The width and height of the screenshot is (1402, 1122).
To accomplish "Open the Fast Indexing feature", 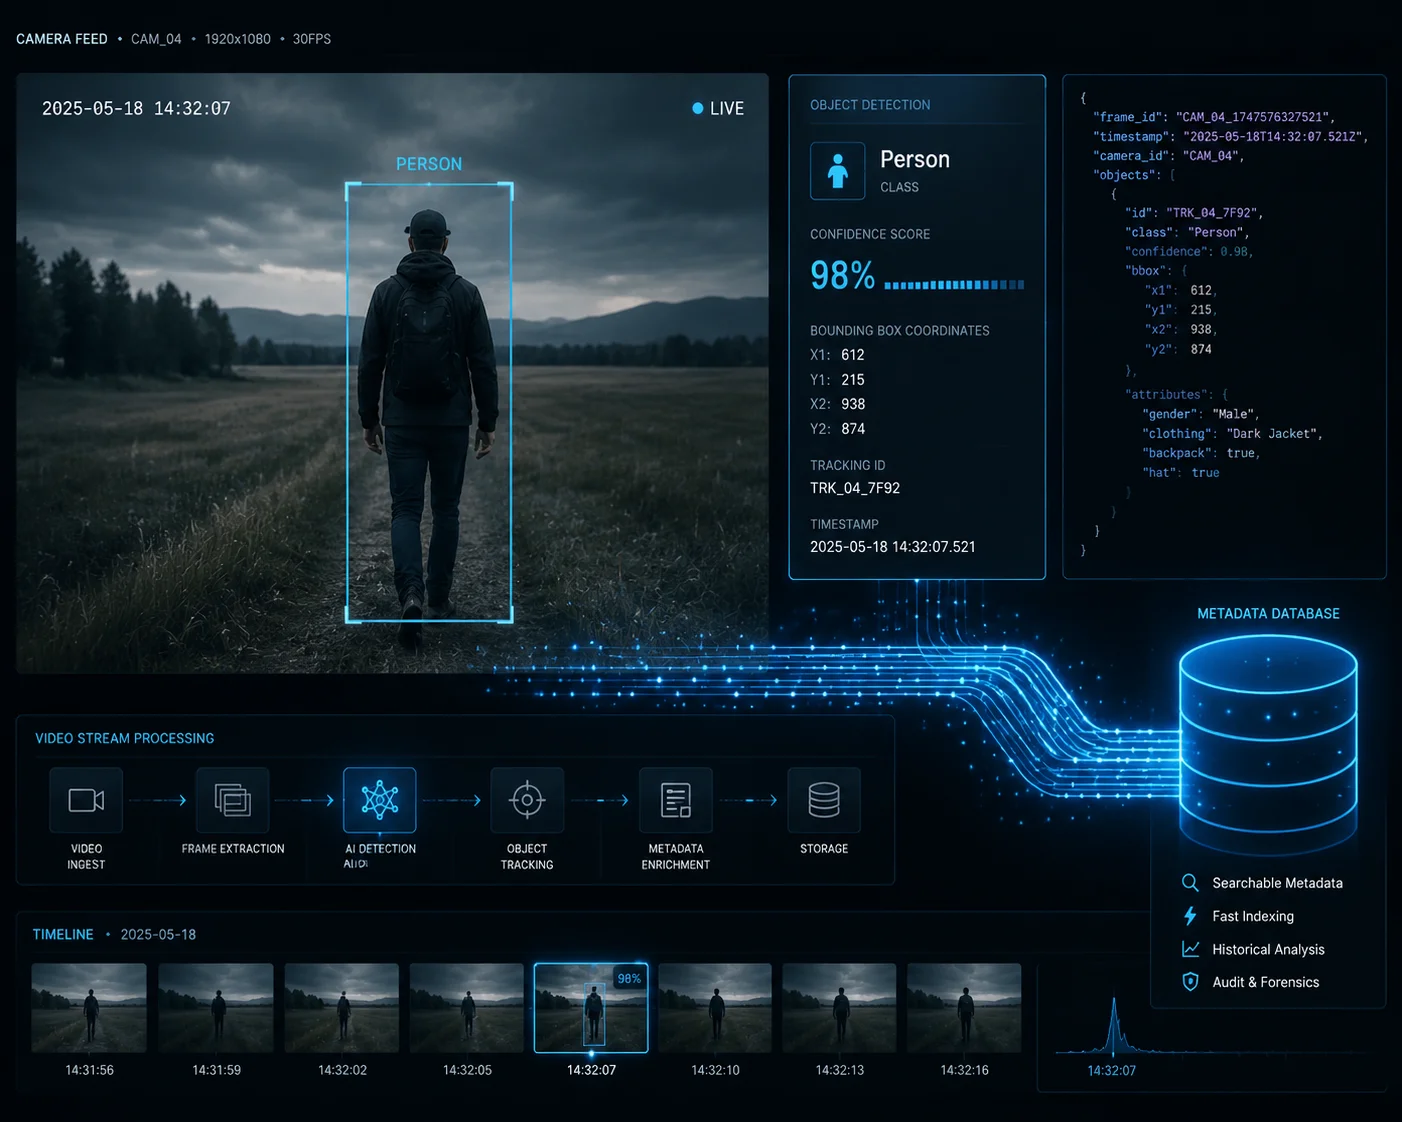I will (x=1253, y=916).
